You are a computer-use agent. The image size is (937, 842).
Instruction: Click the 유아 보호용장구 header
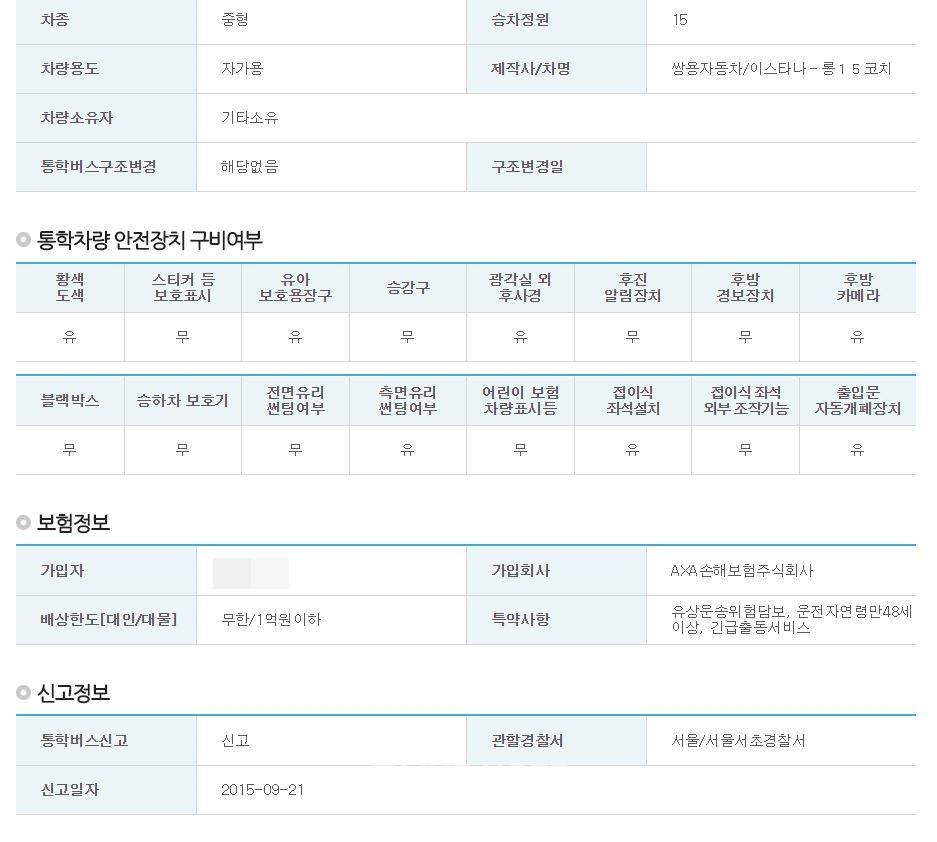pos(295,287)
